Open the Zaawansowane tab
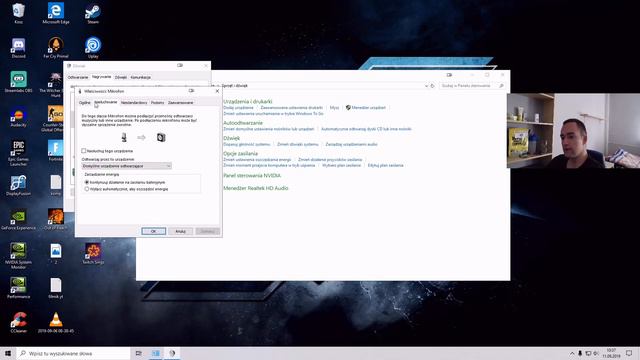The image size is (640, 360). (x=180, y=103)
